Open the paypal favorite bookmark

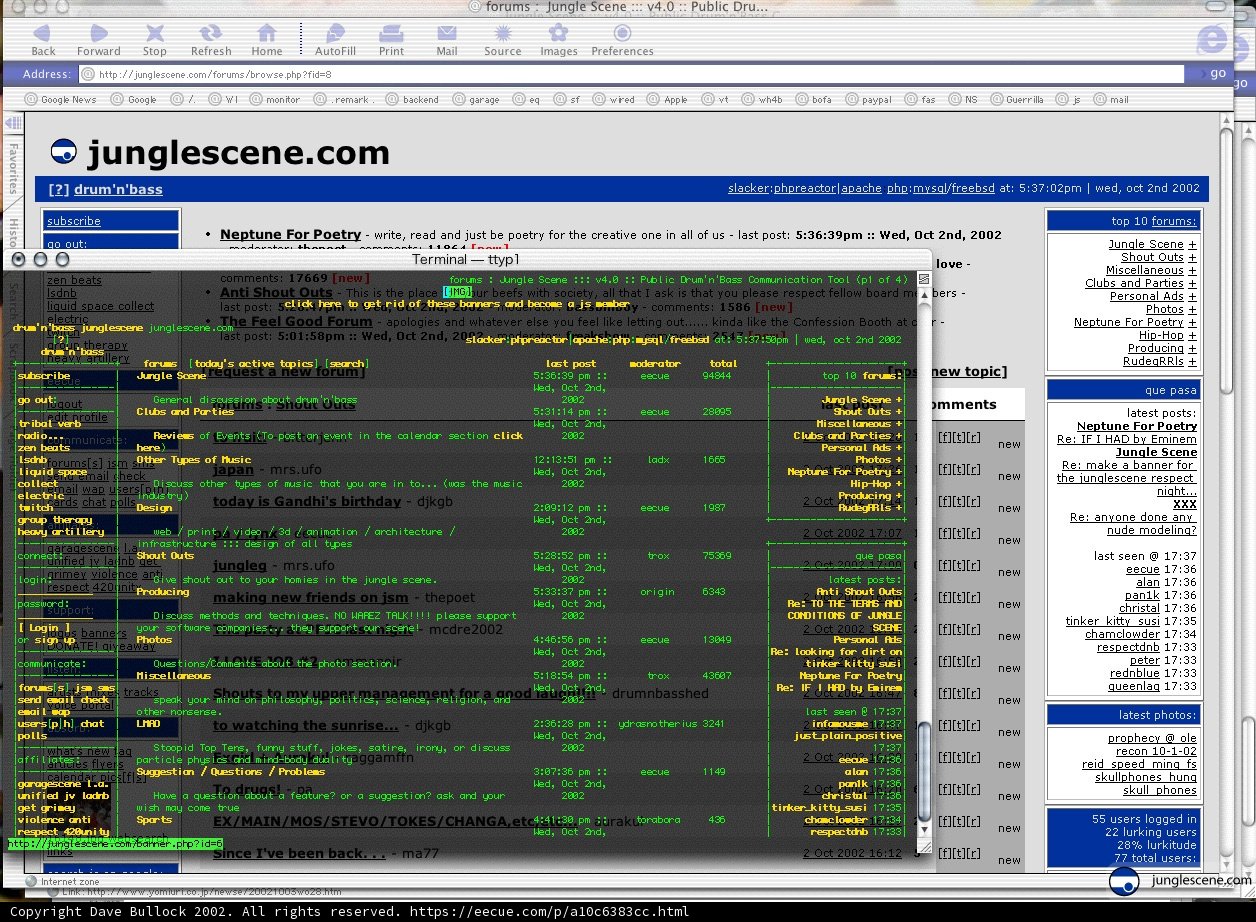pos(868,100)
